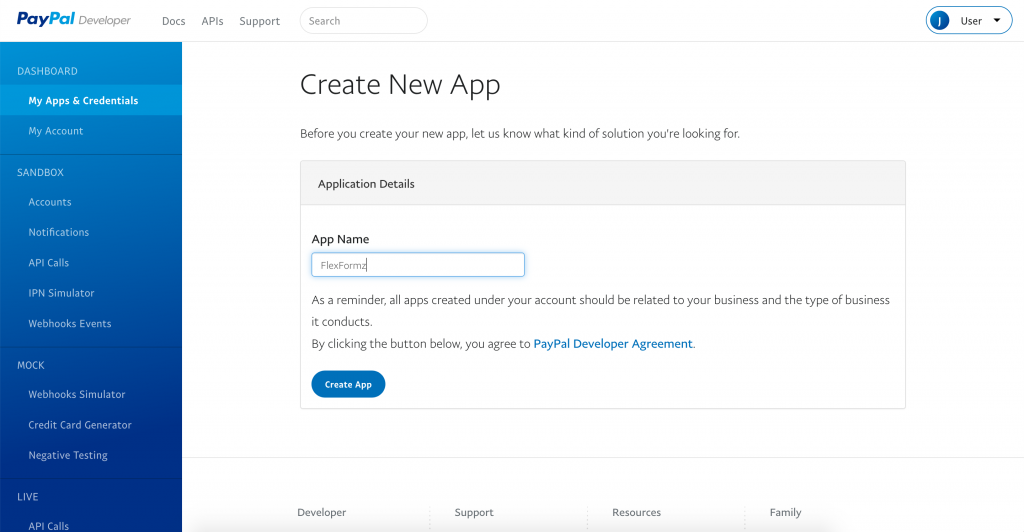The height and width of the screenshot is (532, 1024).
Task: Open Sandbox Notifications
Action: [x=59, y=232]
